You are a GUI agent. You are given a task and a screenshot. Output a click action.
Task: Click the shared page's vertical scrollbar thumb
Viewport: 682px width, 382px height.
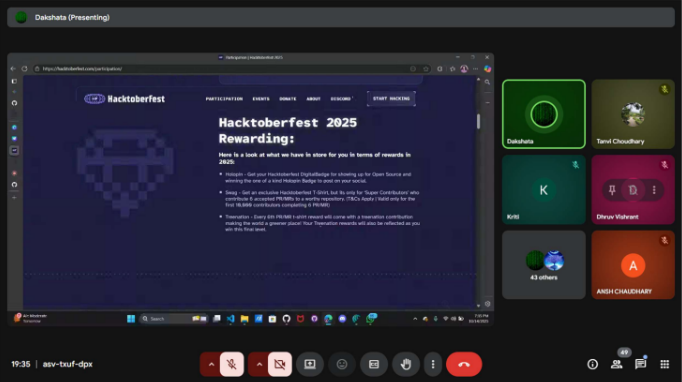(x=478, y=121)
